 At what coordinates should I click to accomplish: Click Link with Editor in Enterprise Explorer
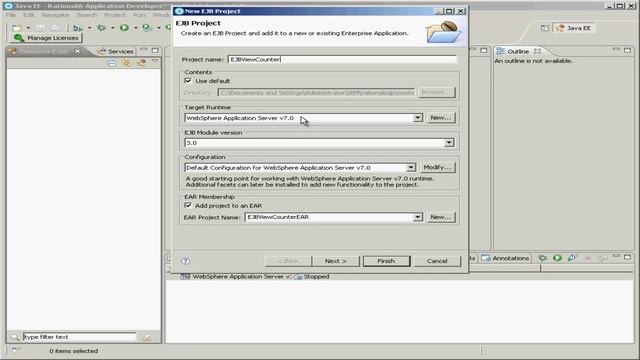click(x=126, y=63)
